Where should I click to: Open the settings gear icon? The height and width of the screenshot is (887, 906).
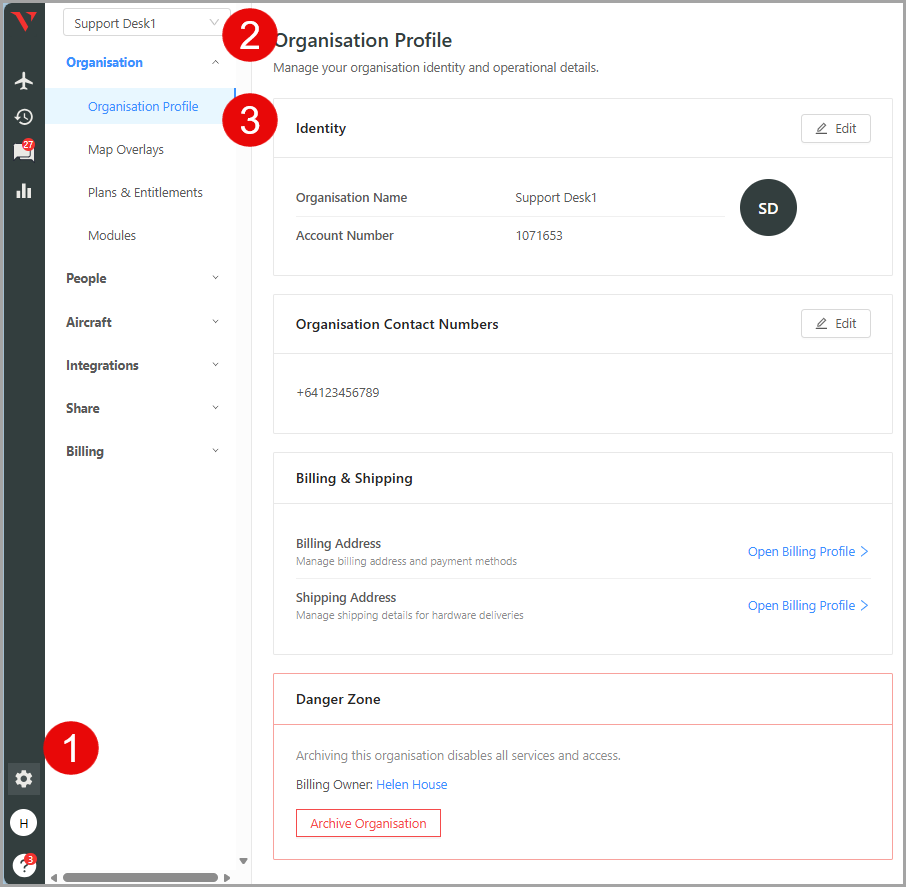(24, 779)
